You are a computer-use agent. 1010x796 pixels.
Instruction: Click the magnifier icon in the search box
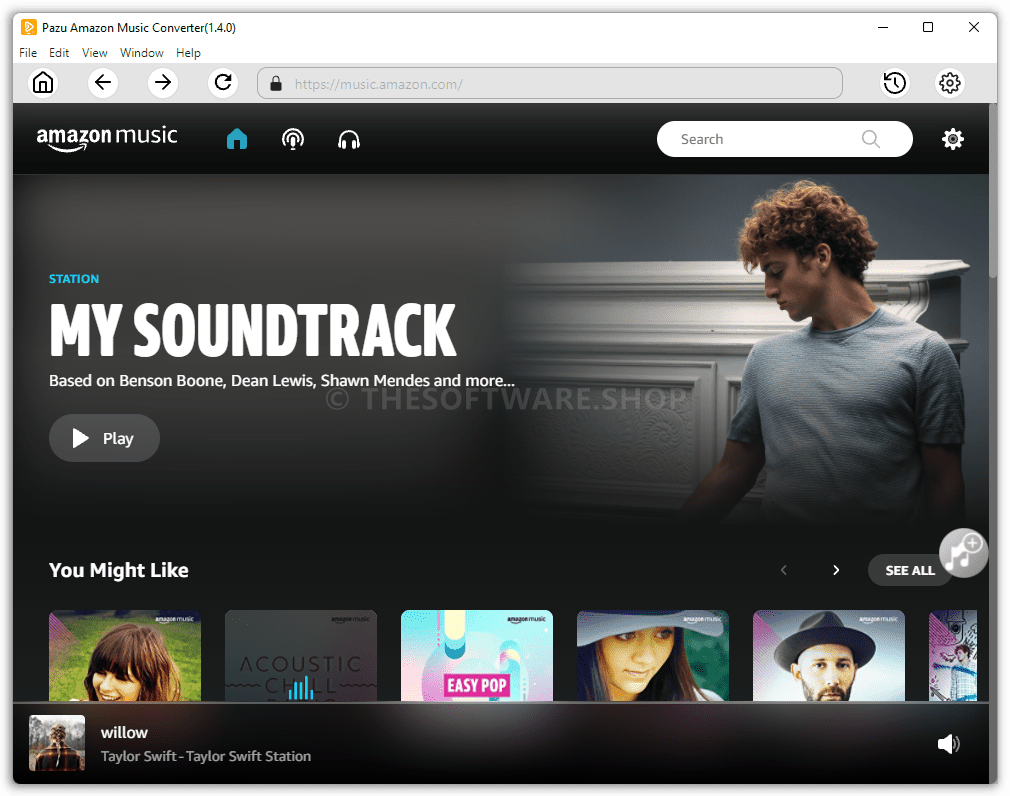tap(871, 138)
